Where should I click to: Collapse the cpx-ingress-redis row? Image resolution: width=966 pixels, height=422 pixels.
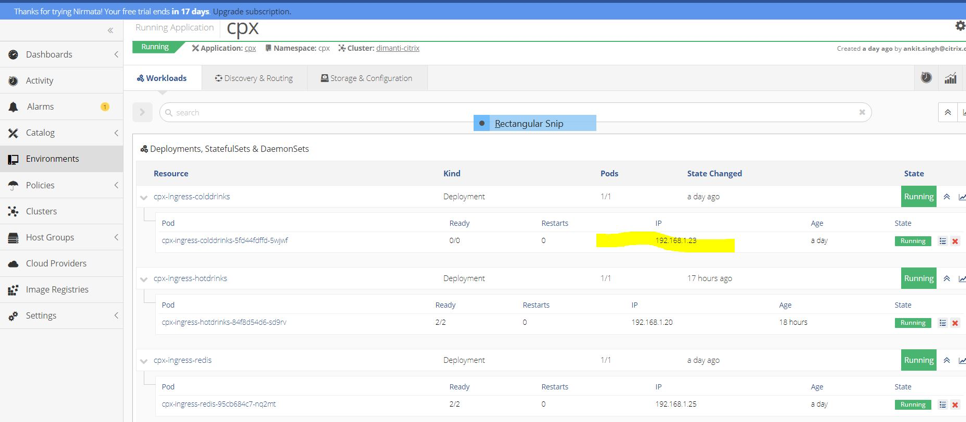144,361
